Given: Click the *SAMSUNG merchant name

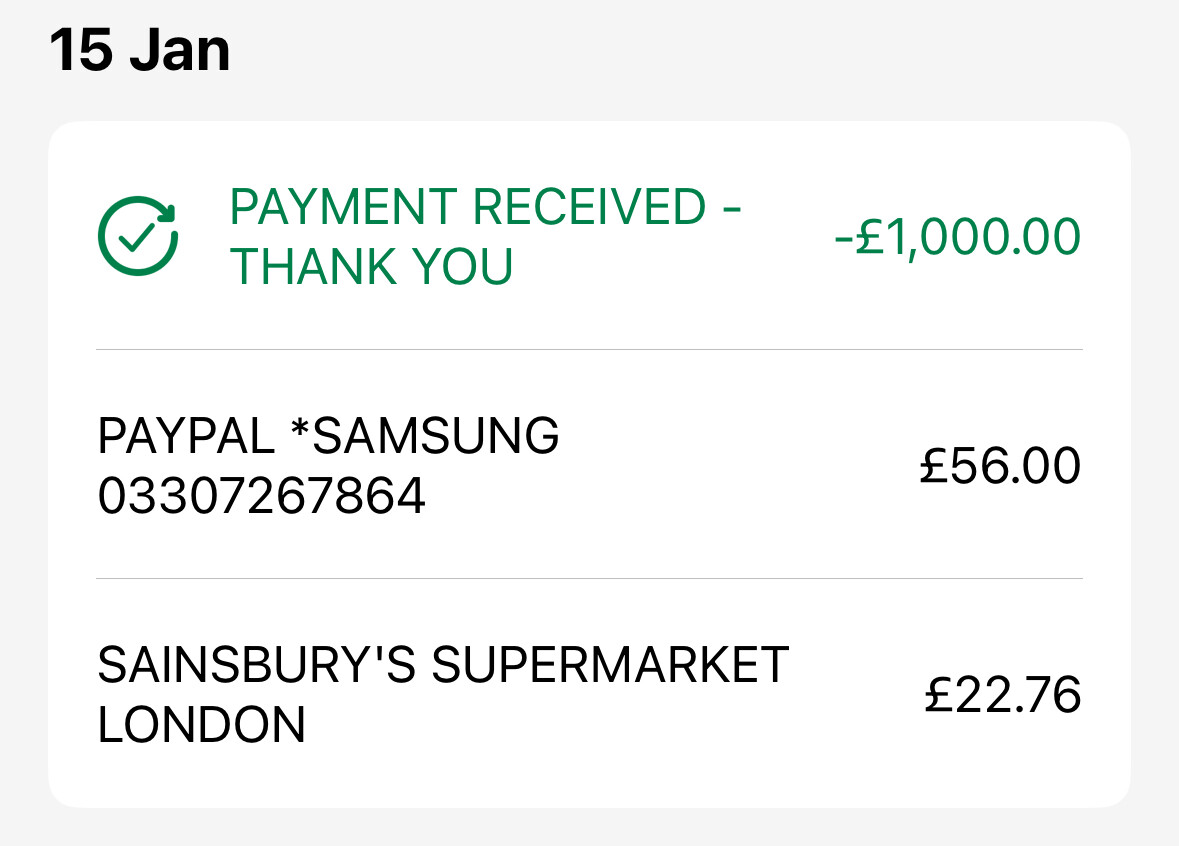Looking at the screenshot, I should click(425, 436).
